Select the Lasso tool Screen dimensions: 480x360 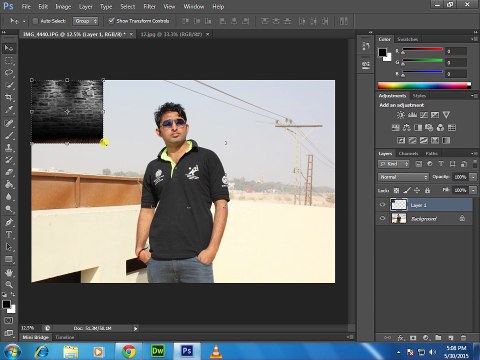click(x=9, y=73)
